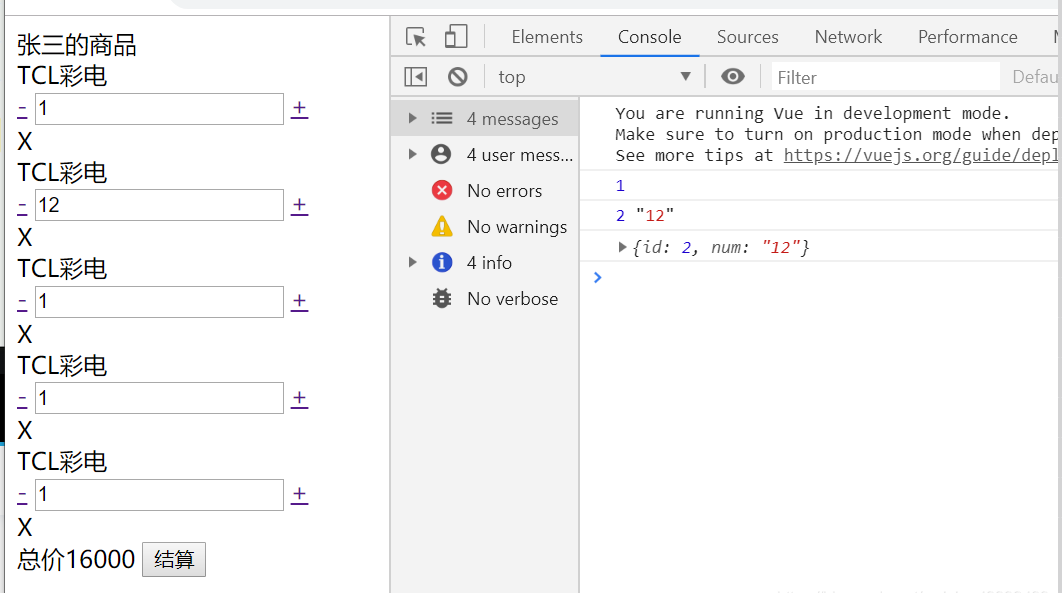The image size is (1062, 593).
Task: Remove the fourth TCL彩电 with X
Action: tap(24, 430)
